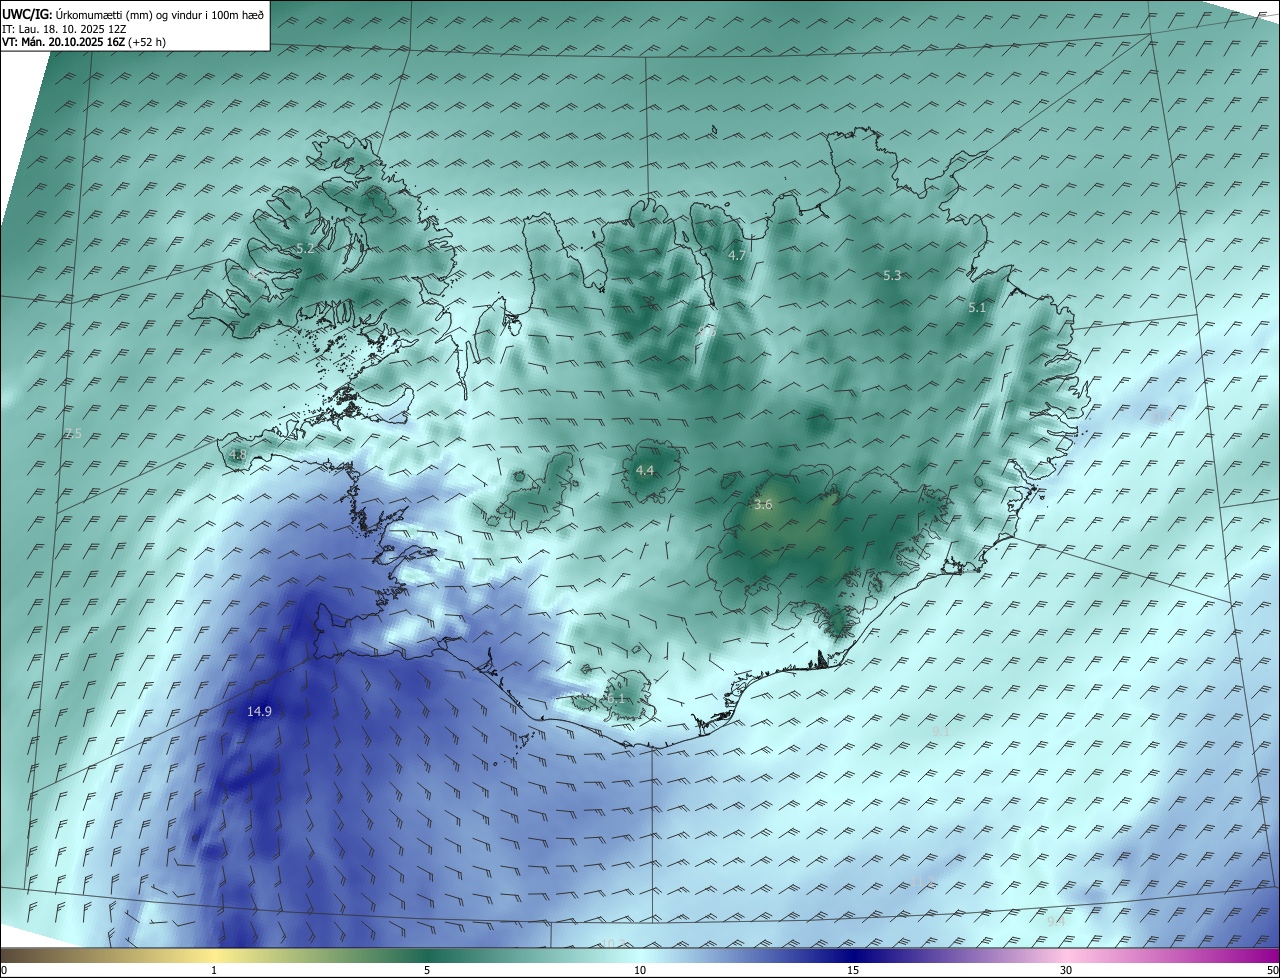This screenshot has height=978, width=1280.
Task: Click the 4.7 value in north Iceland
Action: coord(737,255)
